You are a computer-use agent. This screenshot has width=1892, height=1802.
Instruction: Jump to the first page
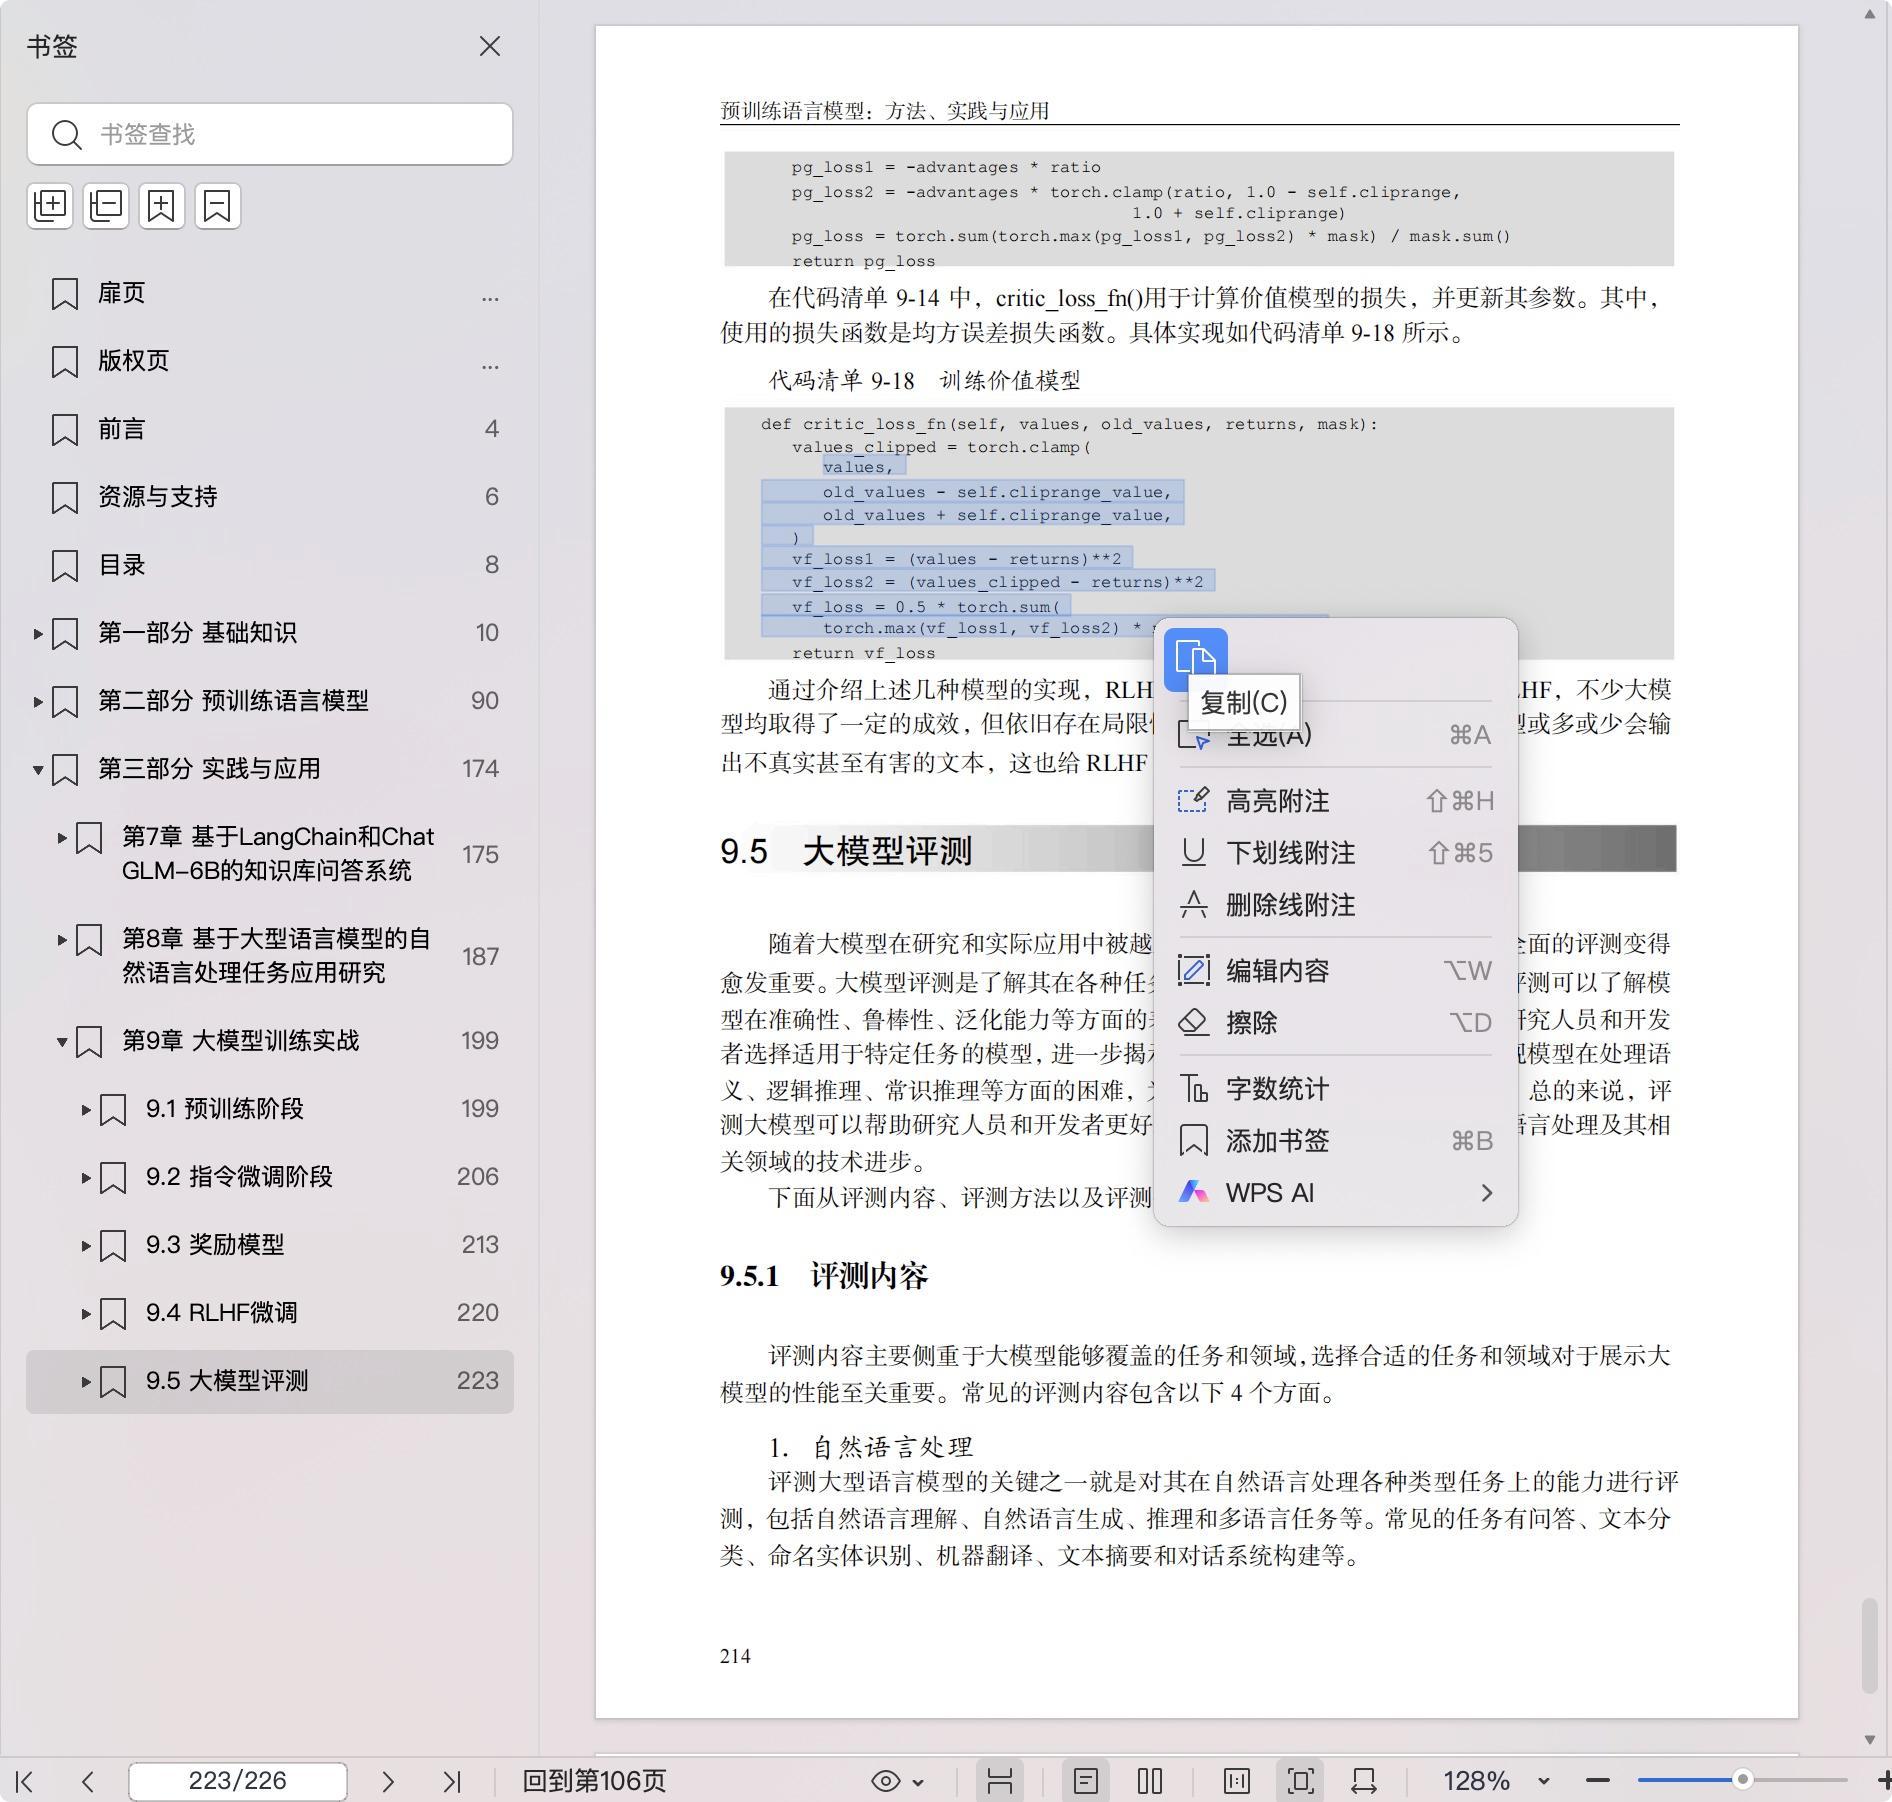[x=25, y=1781]
